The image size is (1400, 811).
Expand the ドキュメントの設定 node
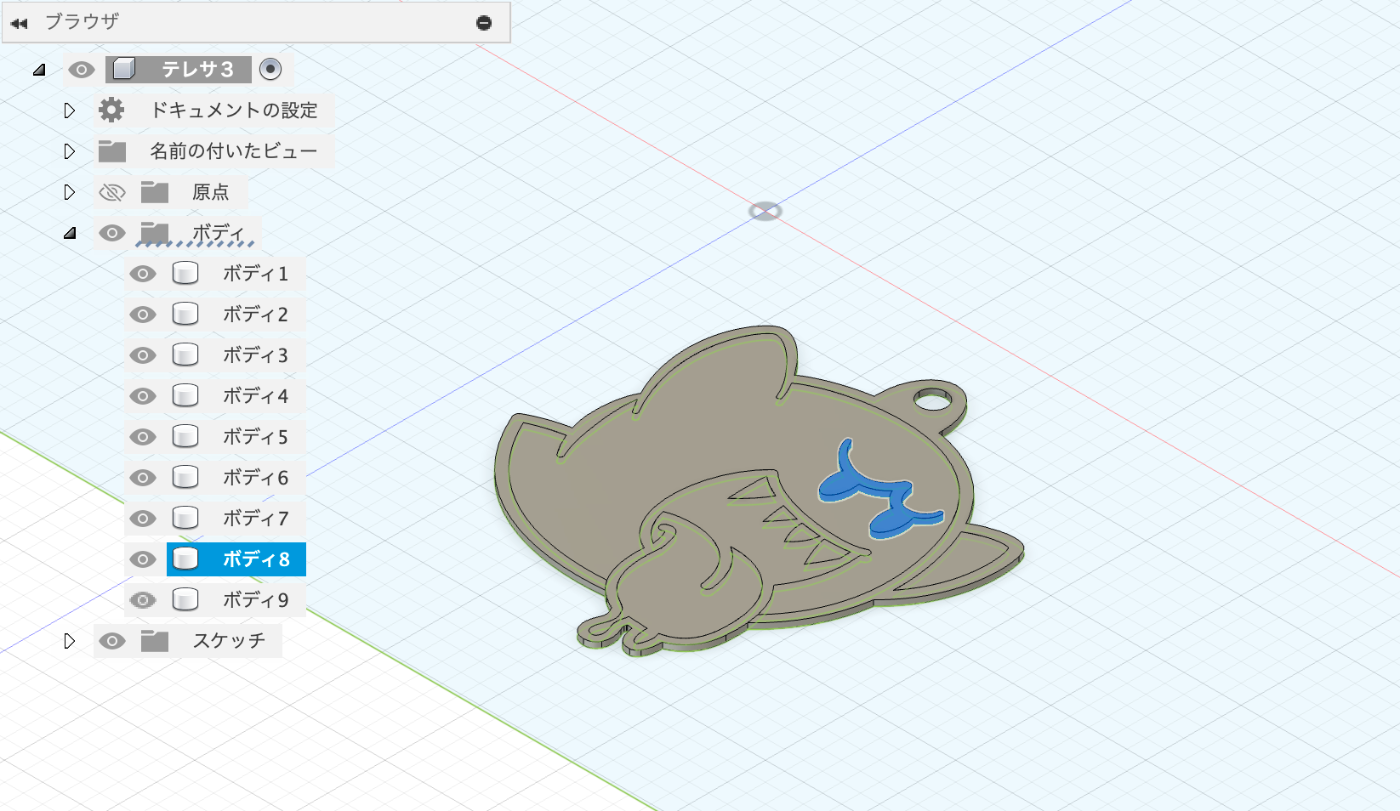tap(69, 110)
